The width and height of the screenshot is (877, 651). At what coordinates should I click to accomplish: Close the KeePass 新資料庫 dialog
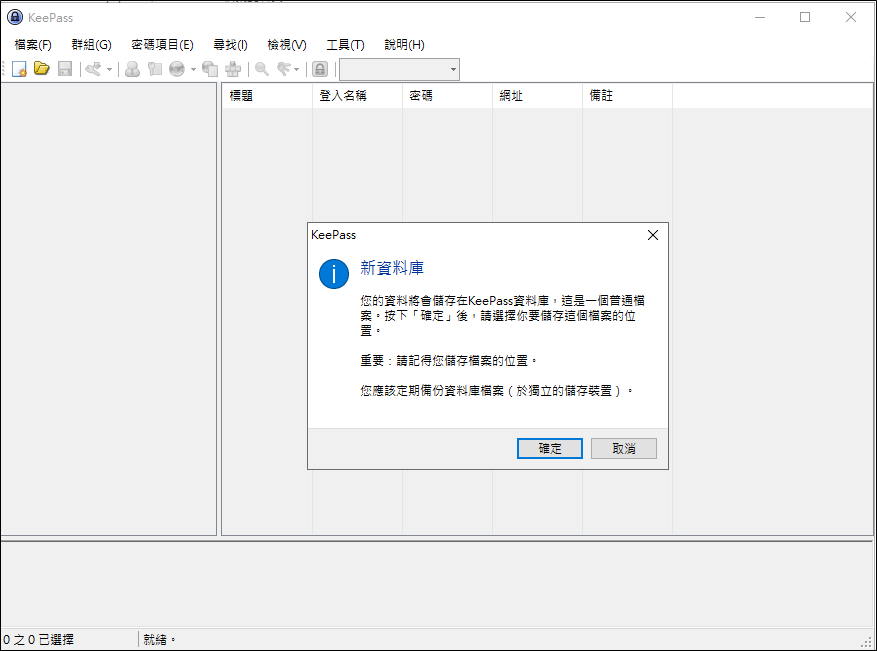point(653,235)
